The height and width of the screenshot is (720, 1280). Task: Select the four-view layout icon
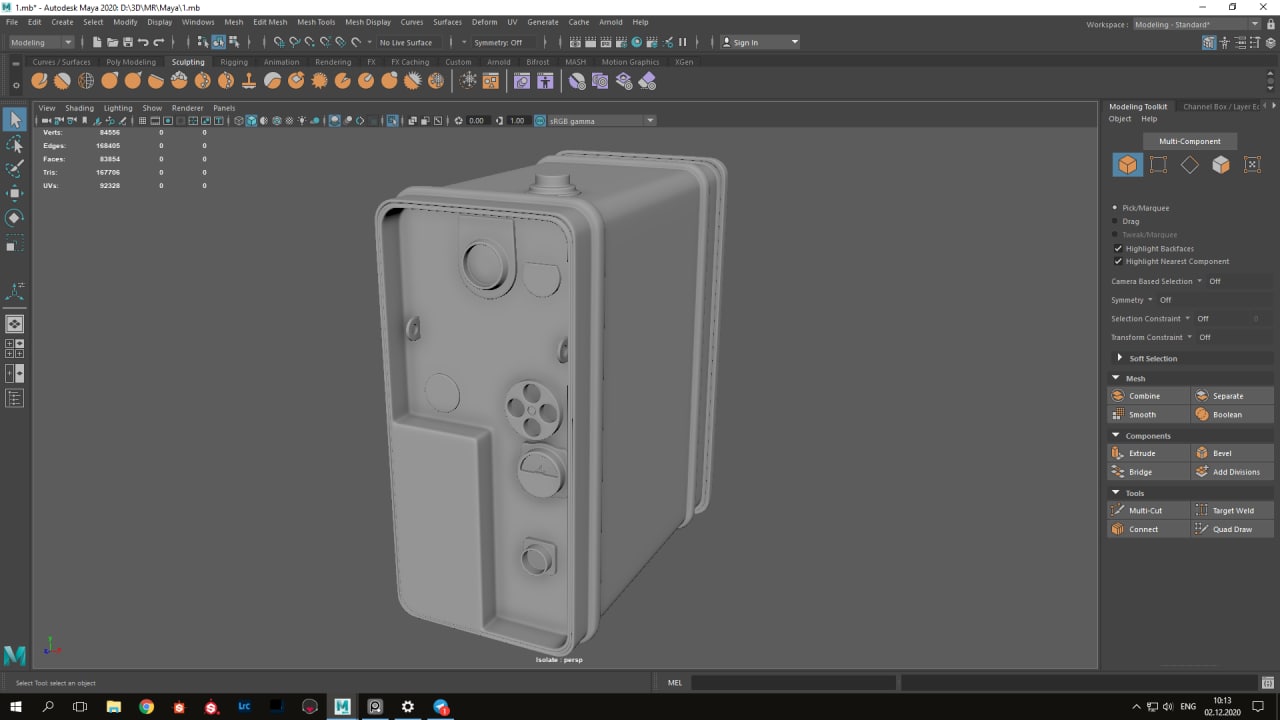click(15, 348)
